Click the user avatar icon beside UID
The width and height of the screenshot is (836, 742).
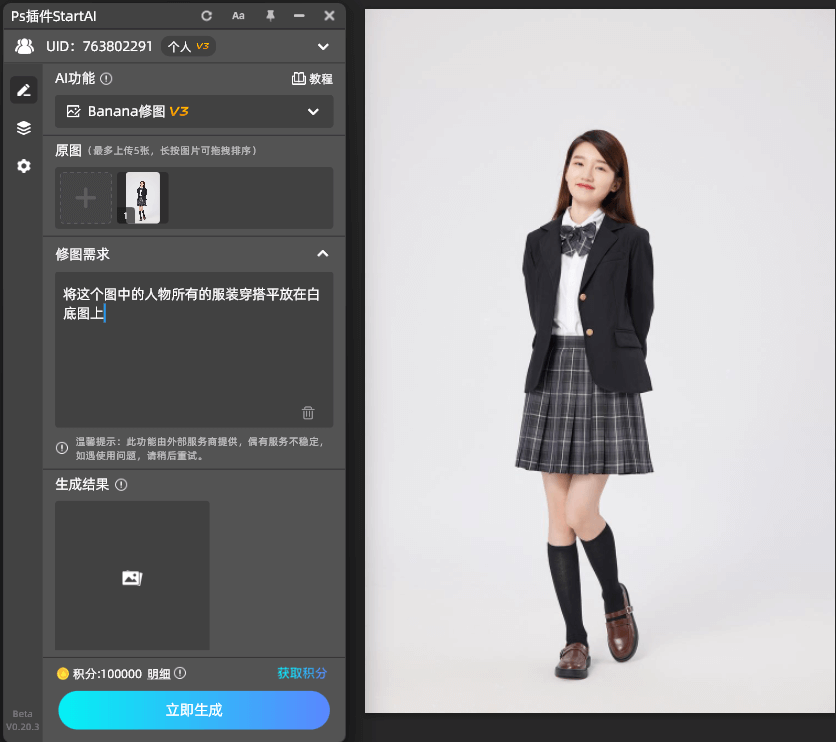click(24, 46)
